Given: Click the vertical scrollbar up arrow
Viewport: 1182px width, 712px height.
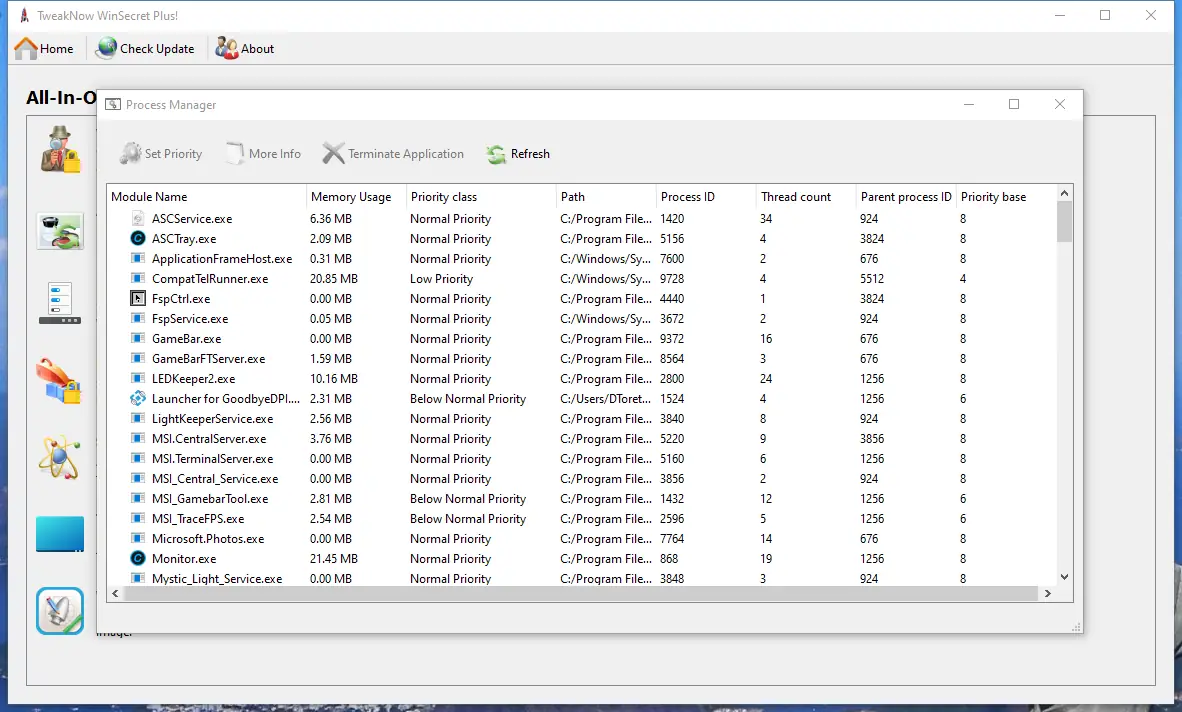Looking at the screenshot, I should click(x=1064, y=193).
